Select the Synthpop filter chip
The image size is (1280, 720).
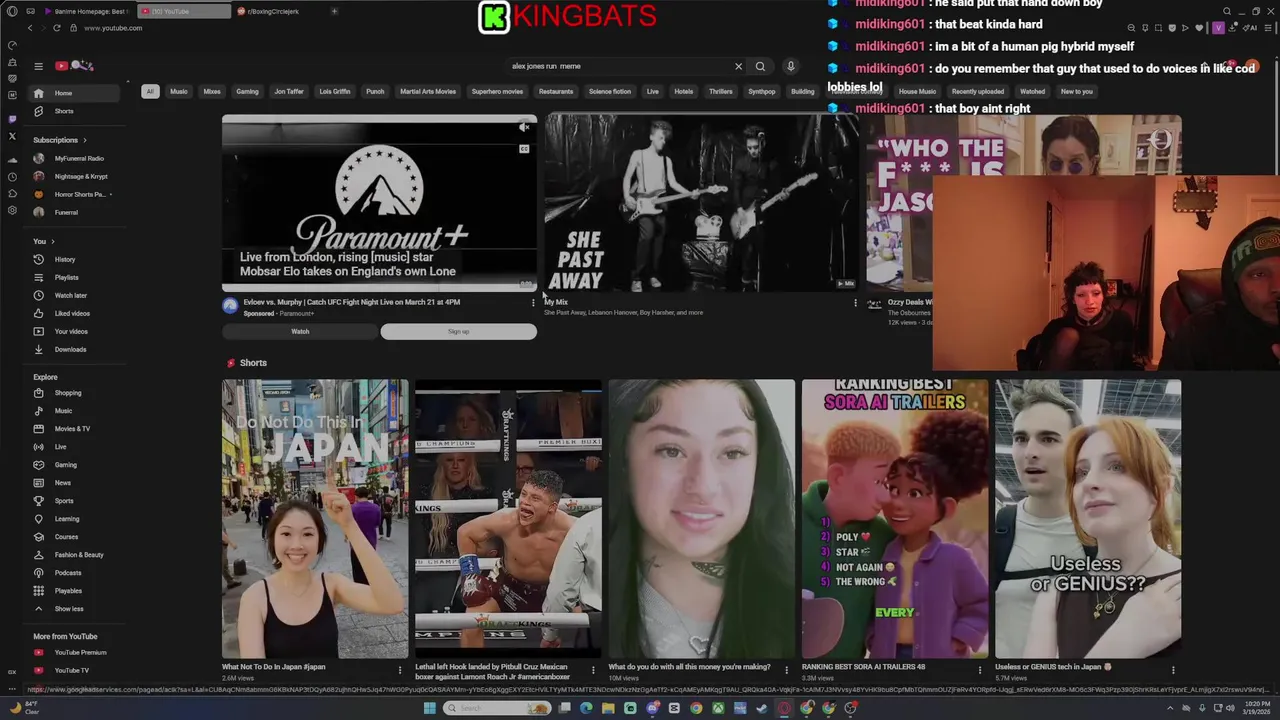(x=762, y=91)
